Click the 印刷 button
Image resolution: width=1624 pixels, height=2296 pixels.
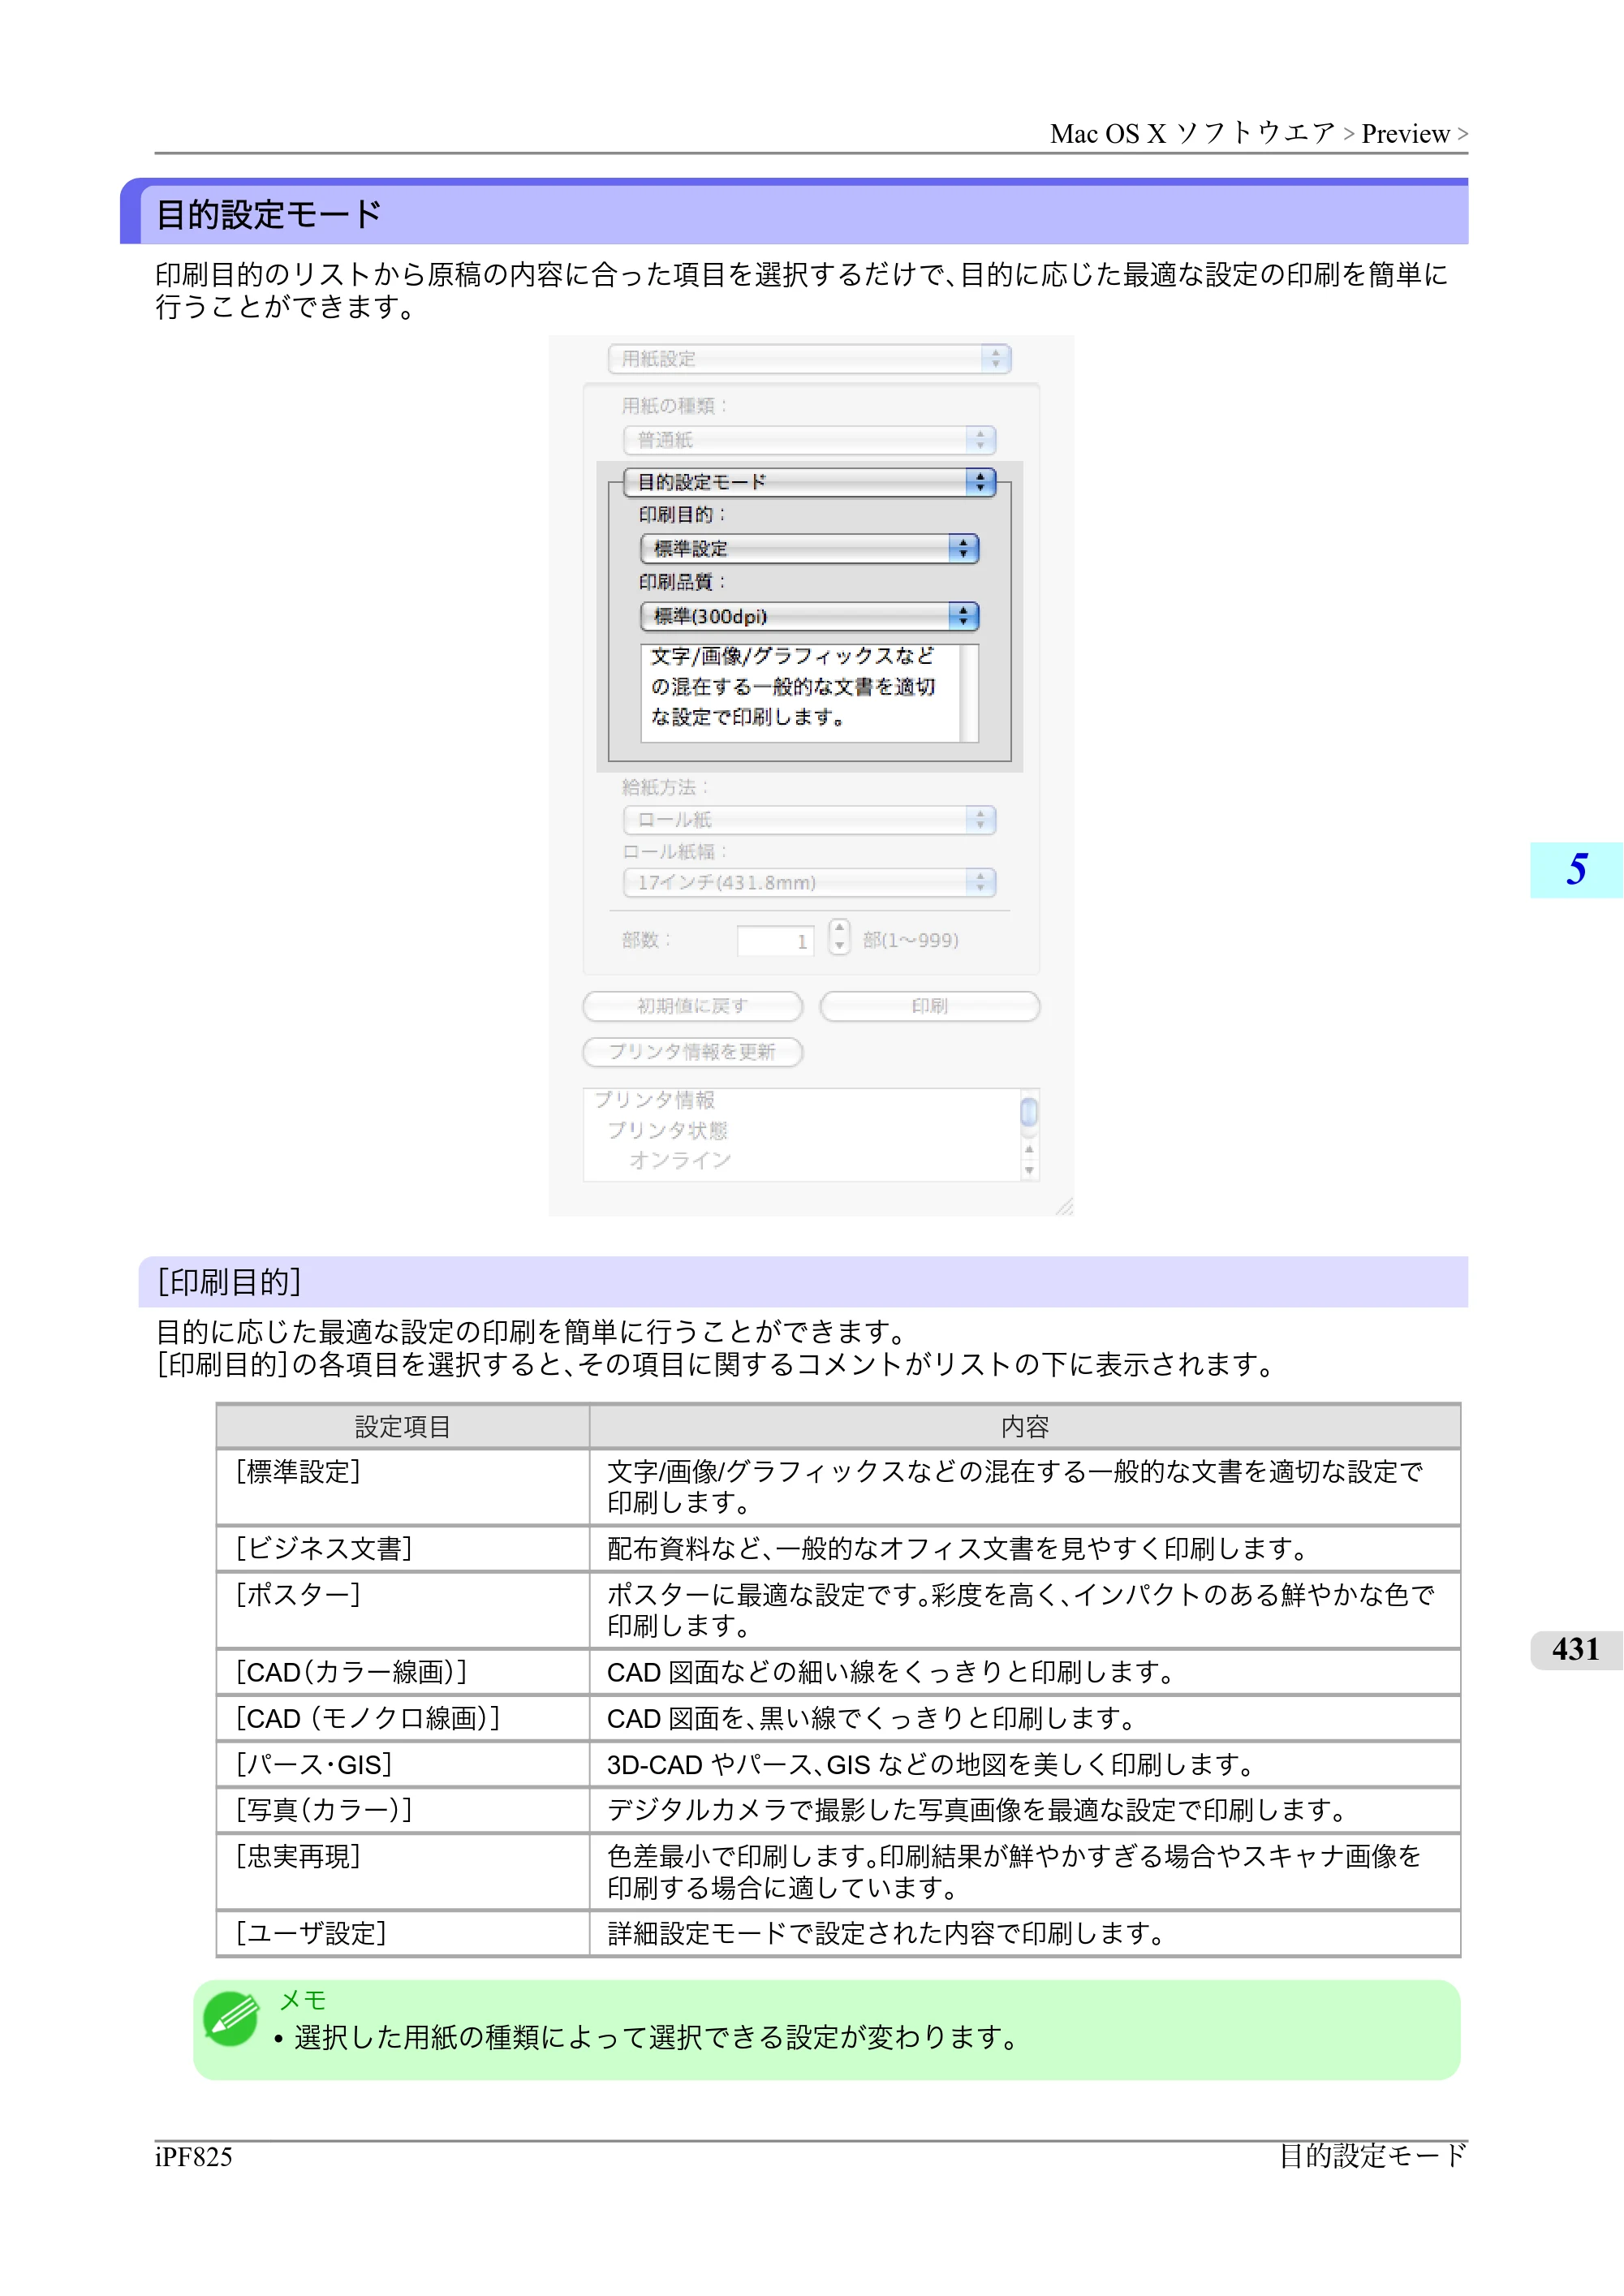(929, 1006)
